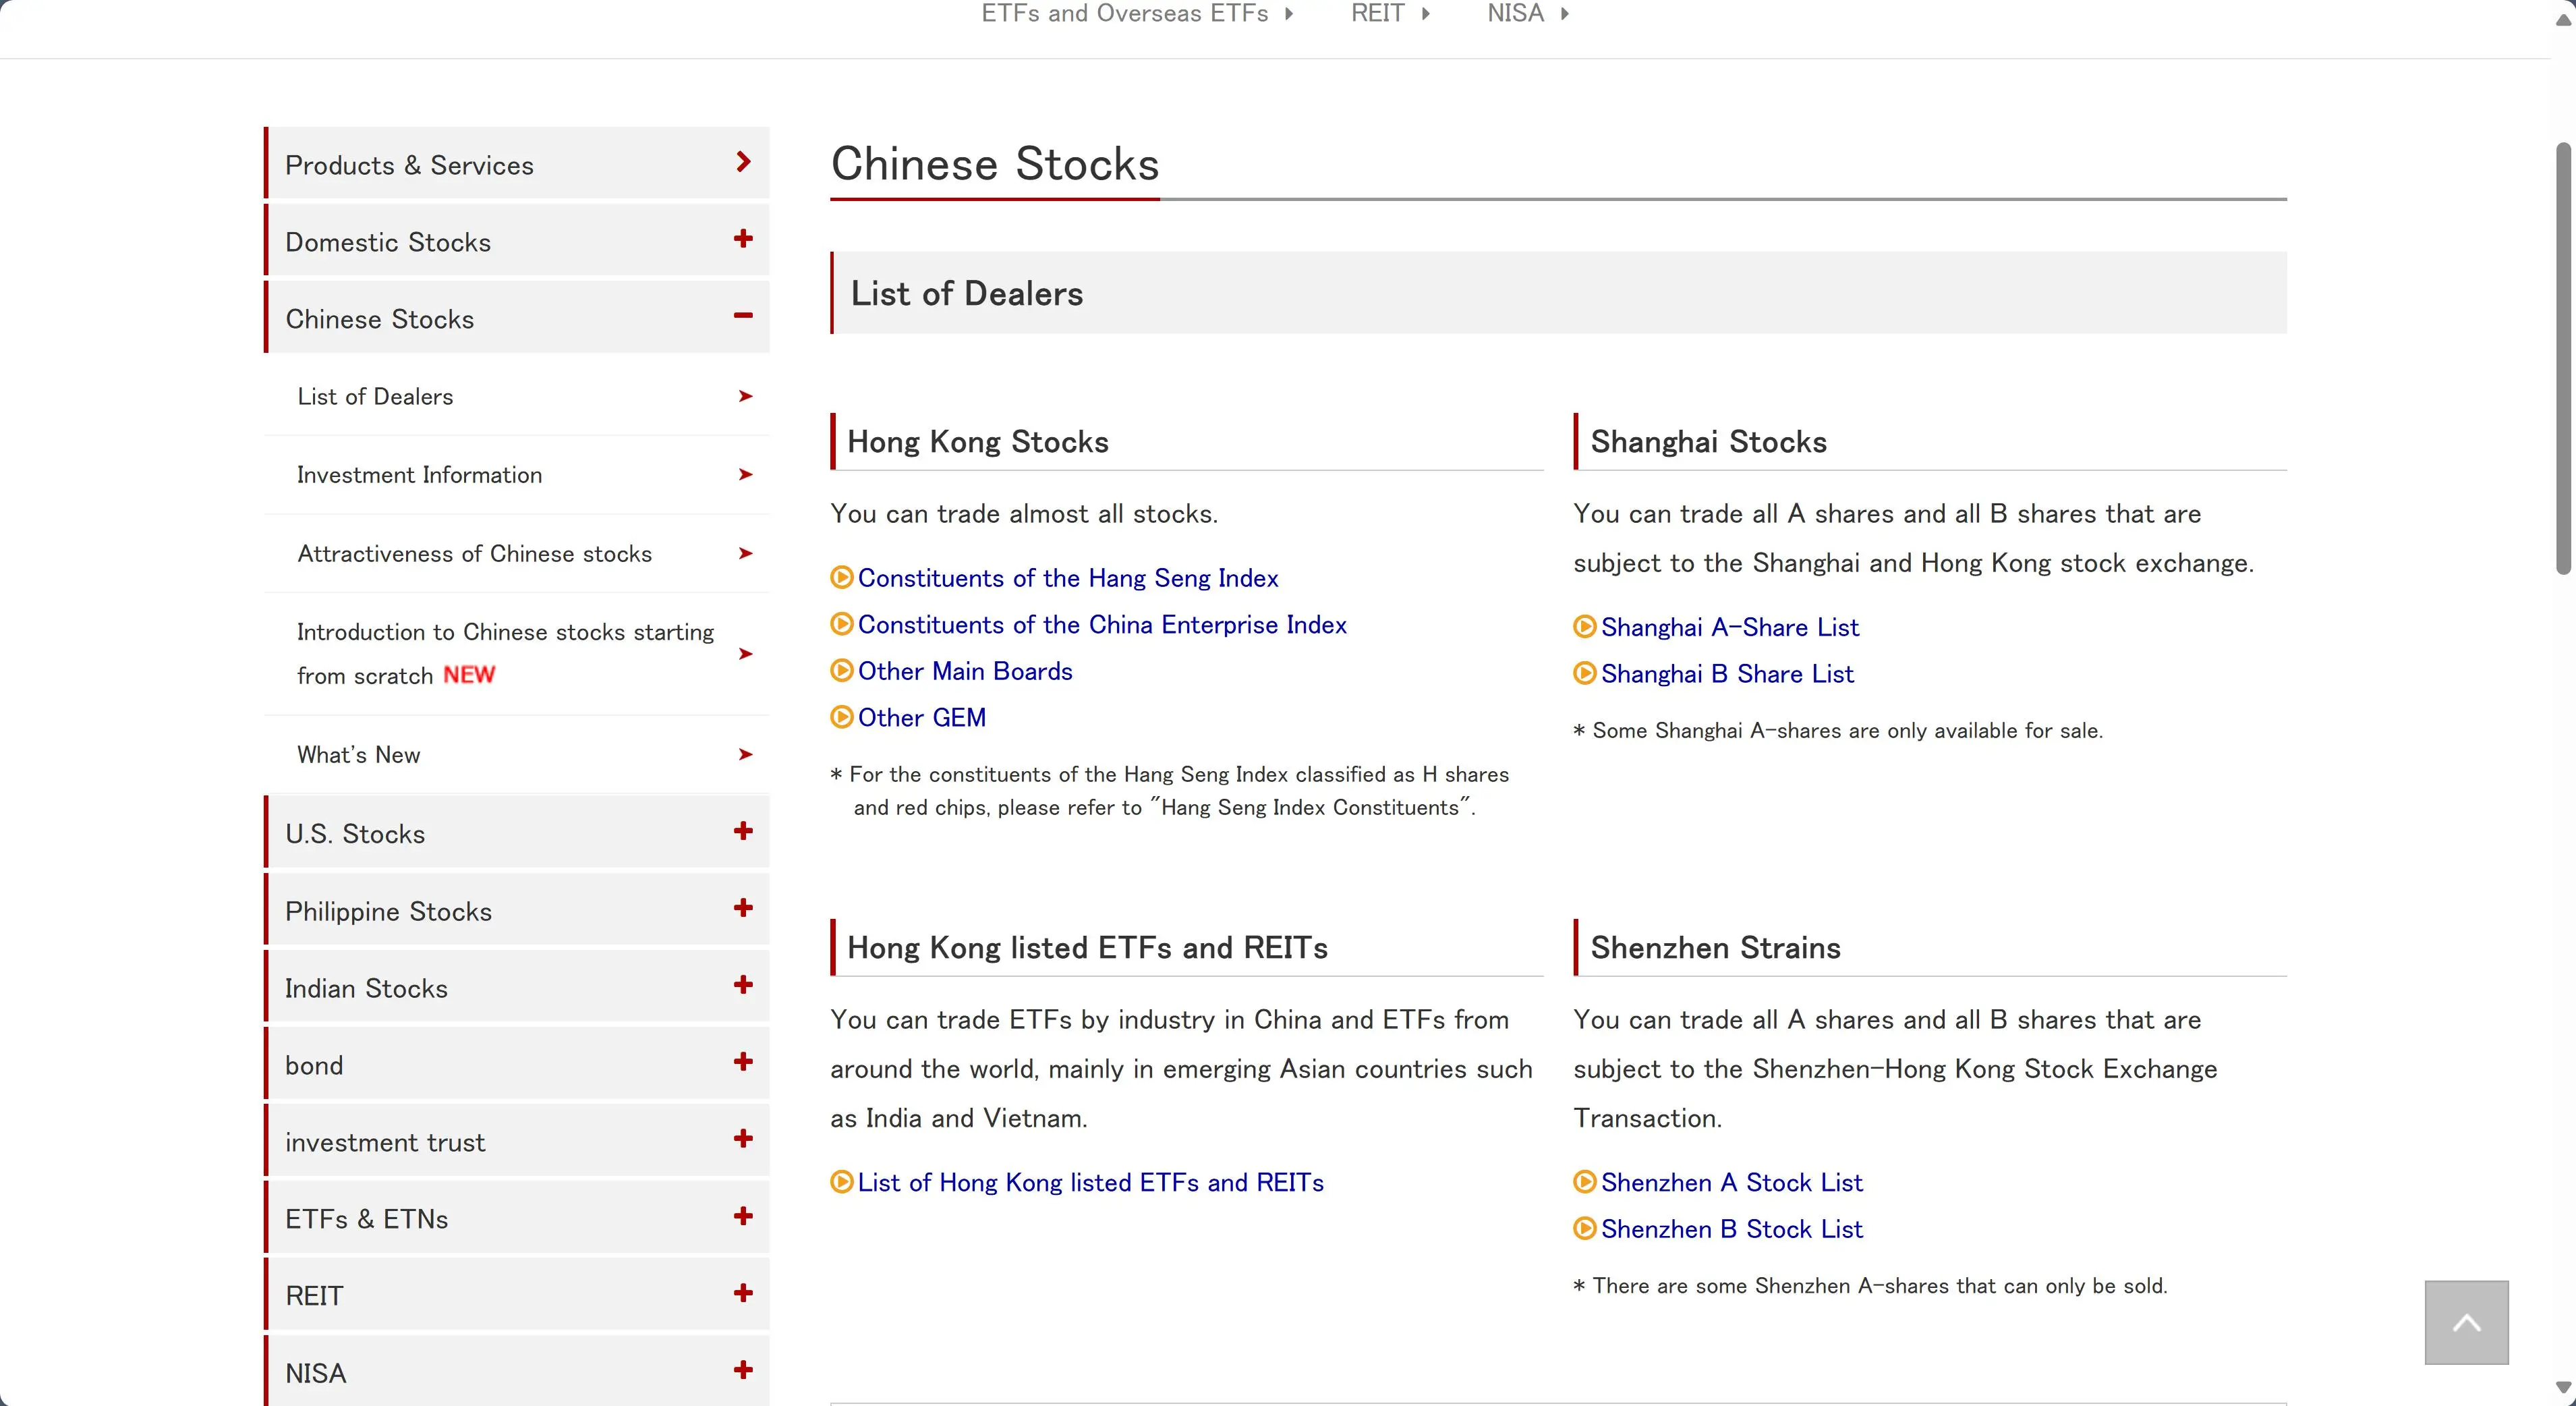Screen dimensions: 2576x1406
Task: Open ETFs and Overseas ETFs top navigation
Action: pos(1137,13)
